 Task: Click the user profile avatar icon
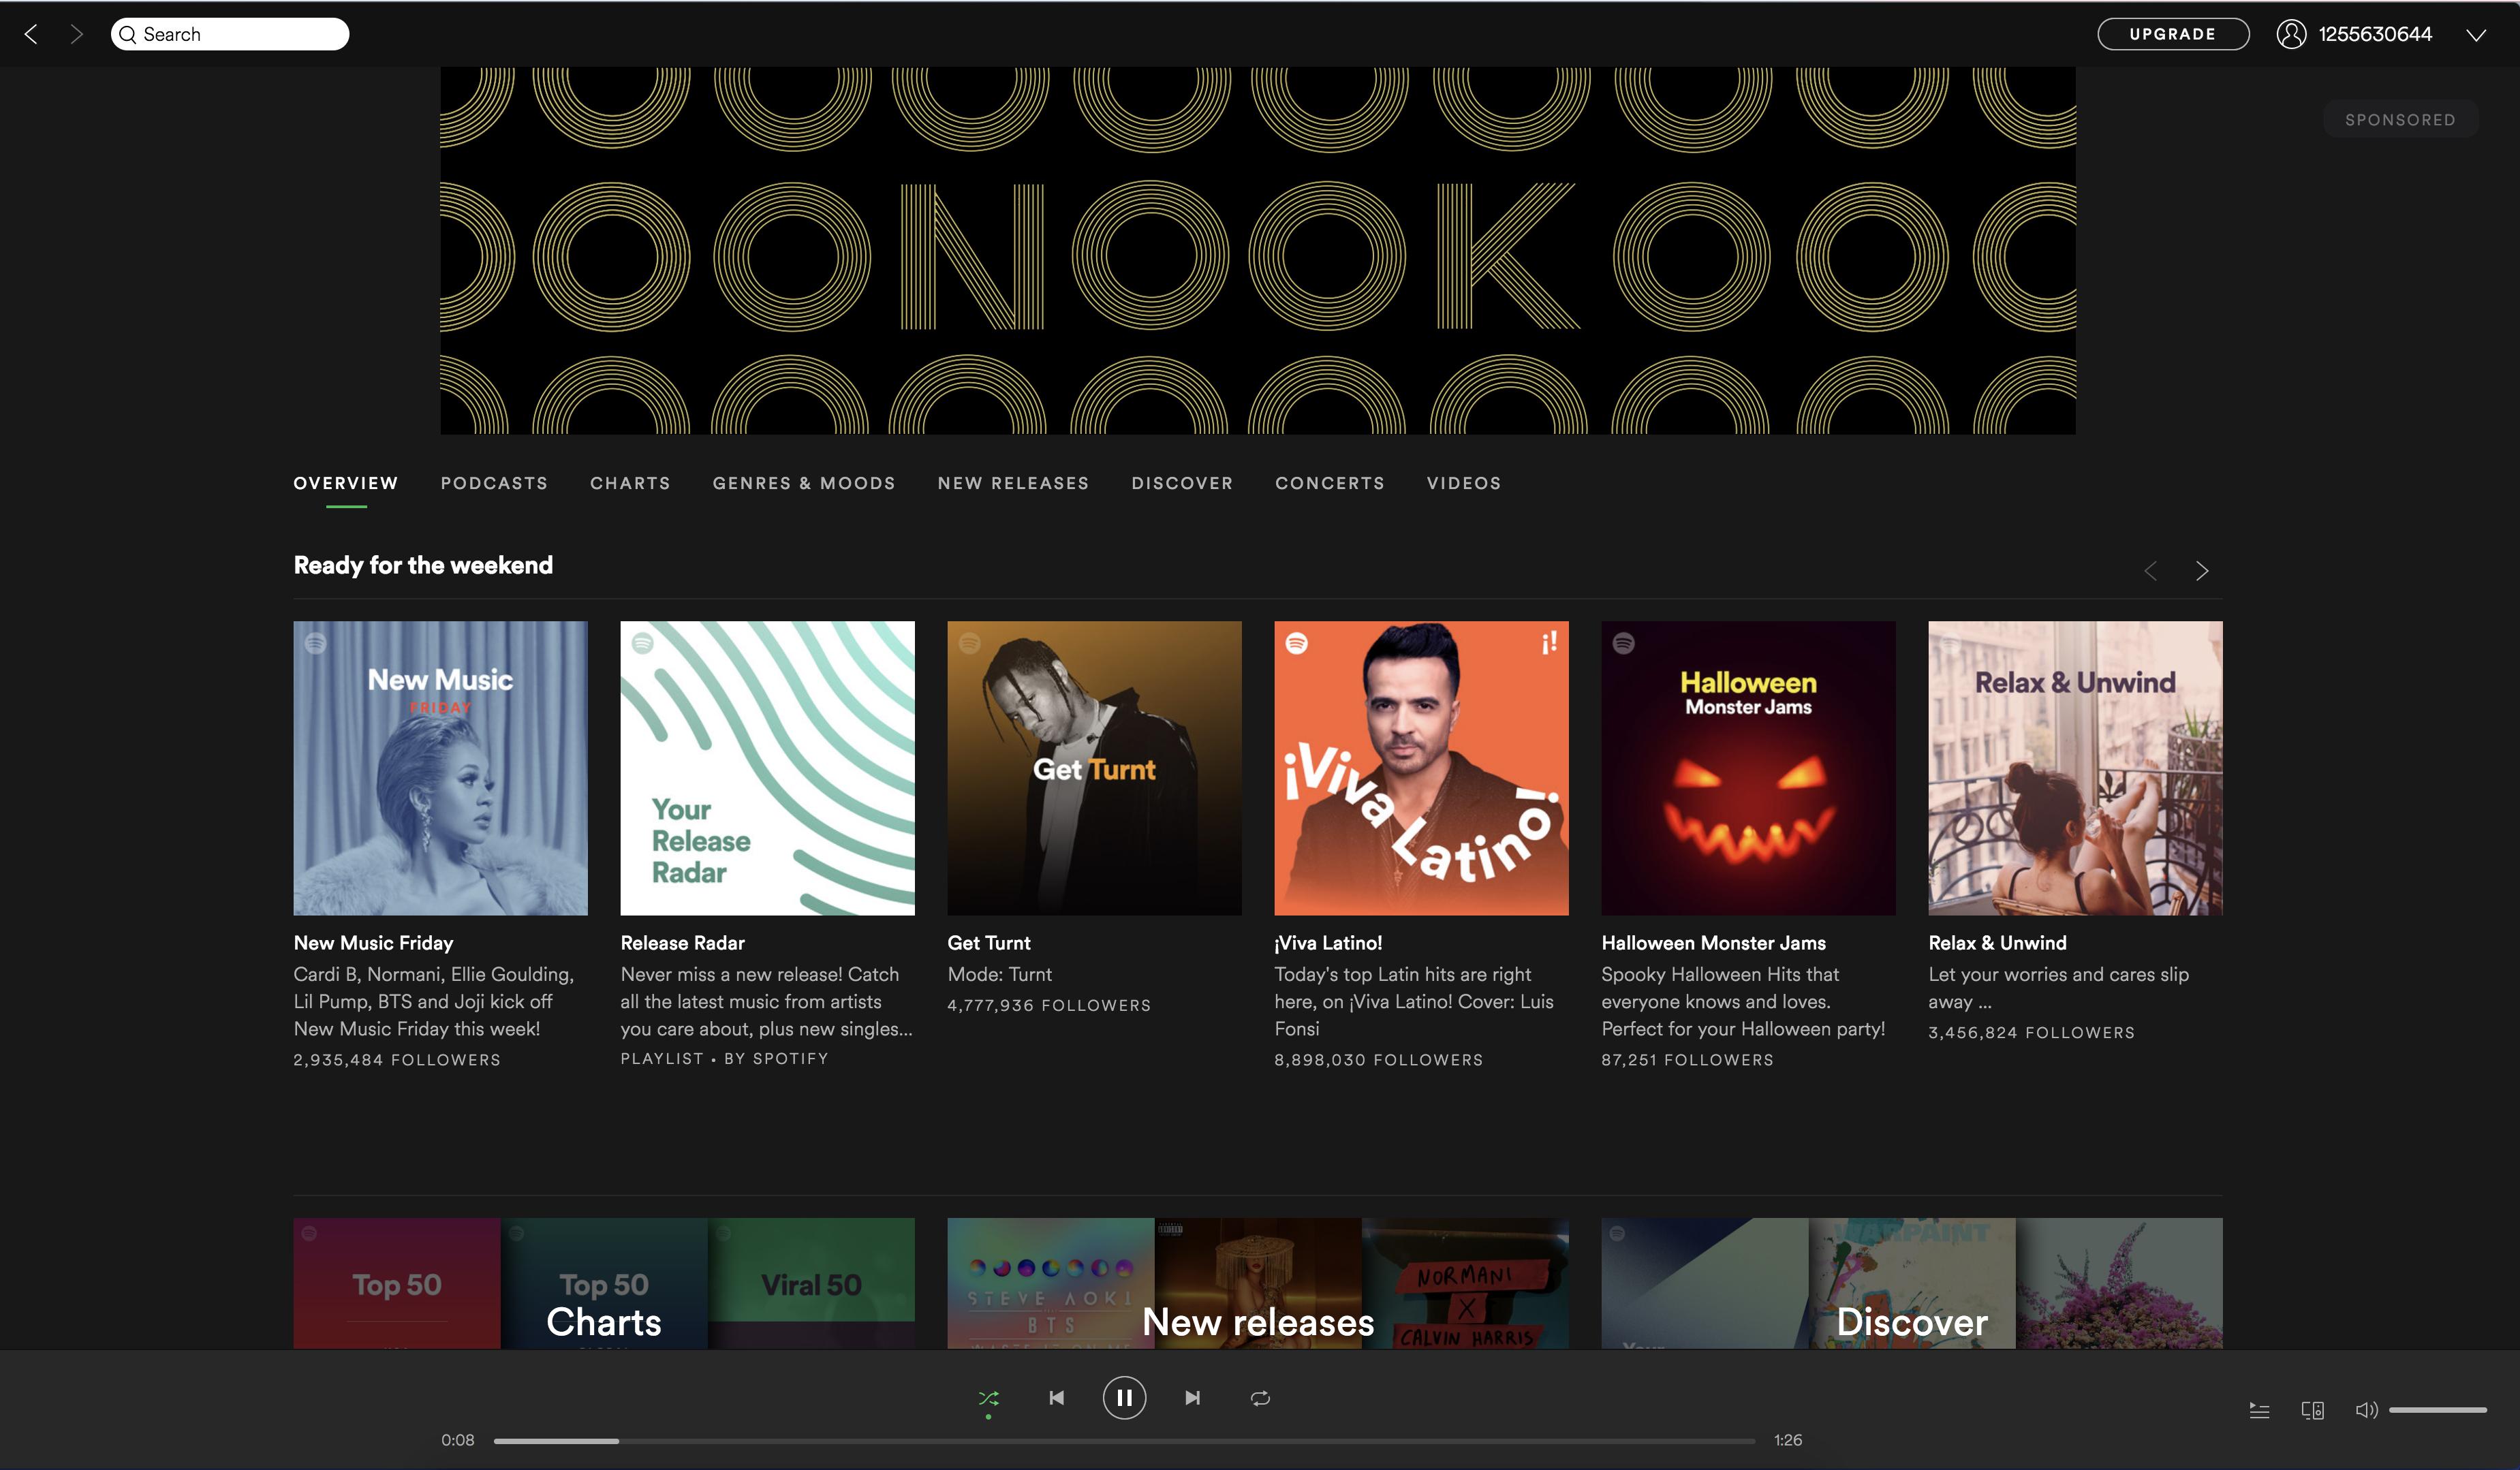(x=2291, y=34)
